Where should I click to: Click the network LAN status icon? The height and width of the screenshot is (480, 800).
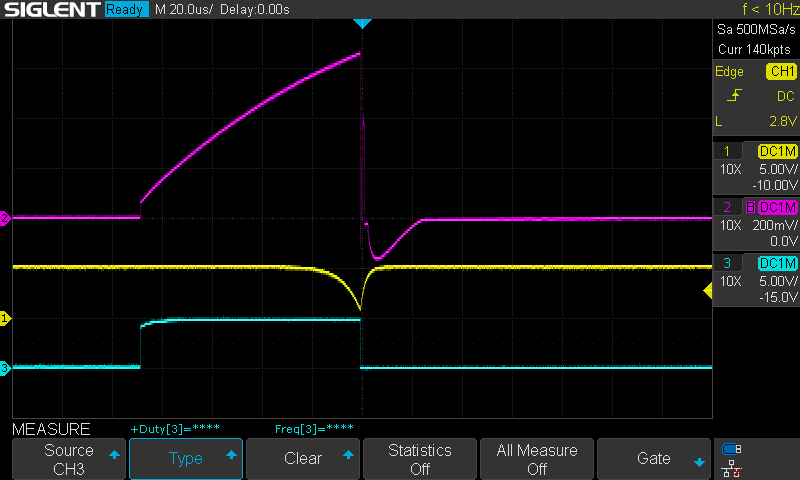coord(731,468)
